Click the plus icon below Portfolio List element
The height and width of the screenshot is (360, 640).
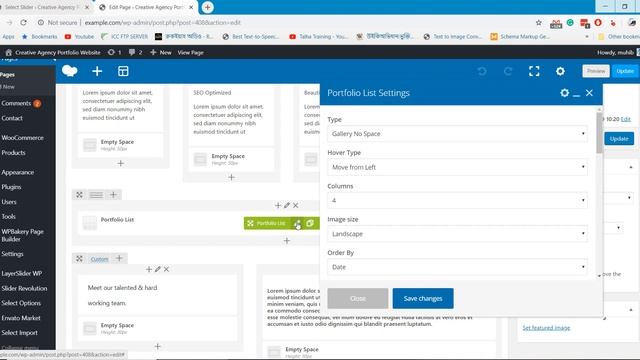coord(287,241)
